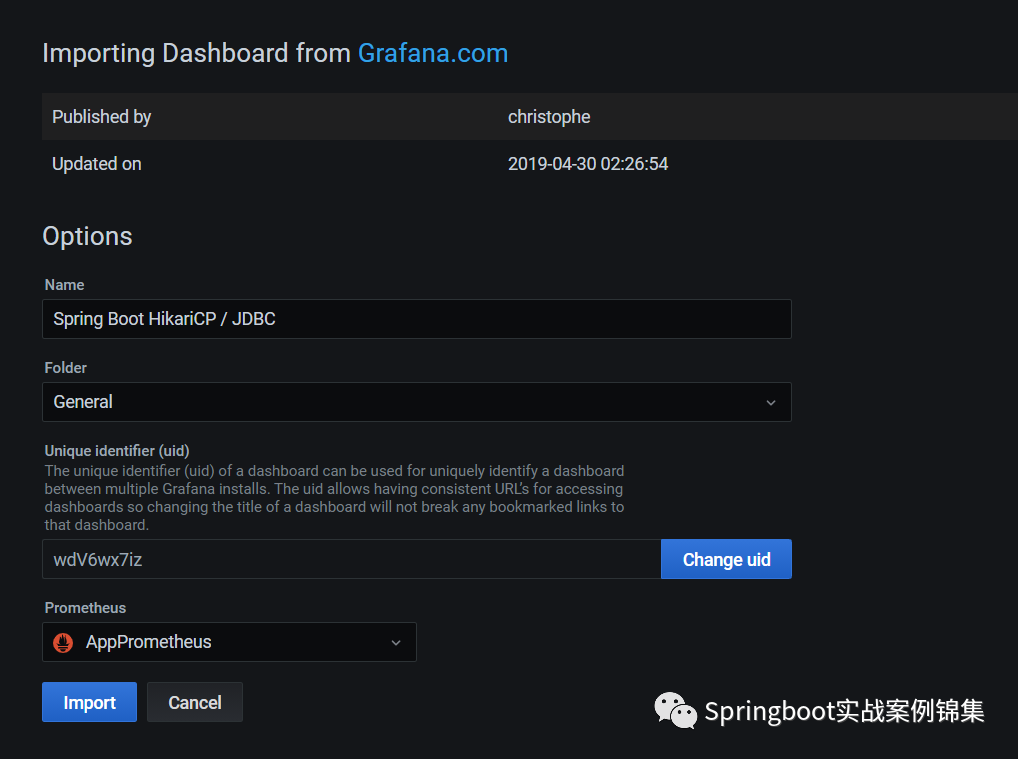
Task: Click the publisher name christophe
Action: tap(549, 117)
